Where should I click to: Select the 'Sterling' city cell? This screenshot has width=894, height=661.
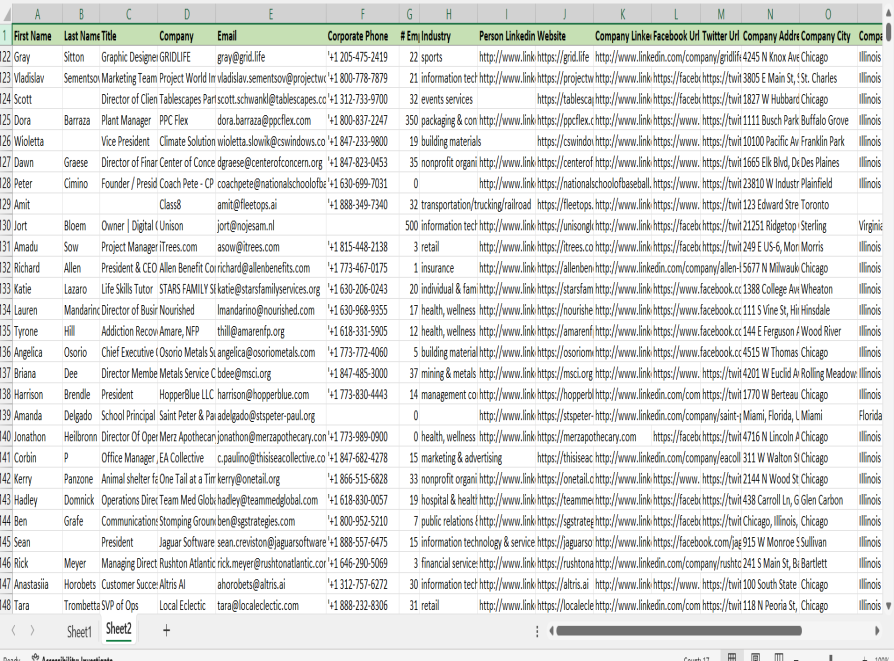(x=828, y=226)
